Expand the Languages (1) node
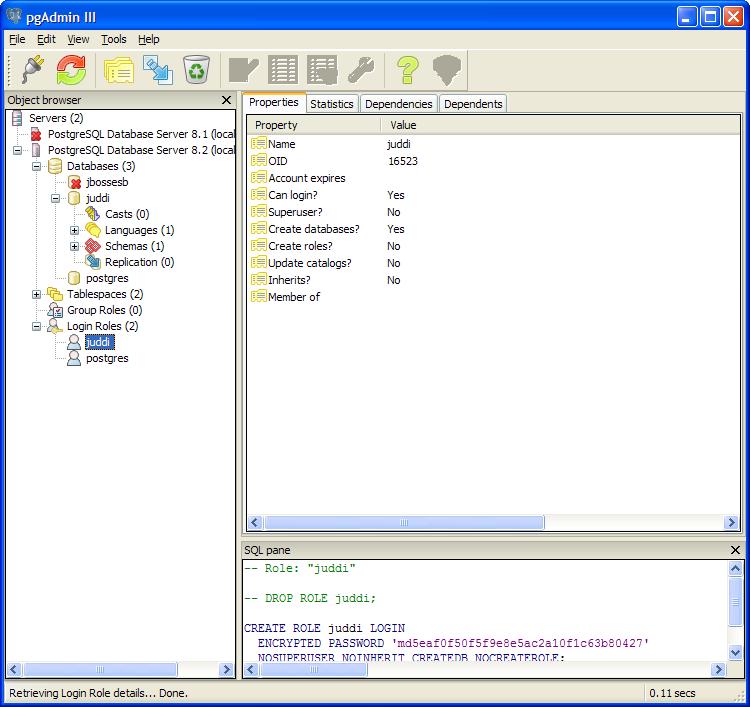Image resolution: width=750 pixels, height=707 pixels. pyautogui.click(x=74, y=231)
